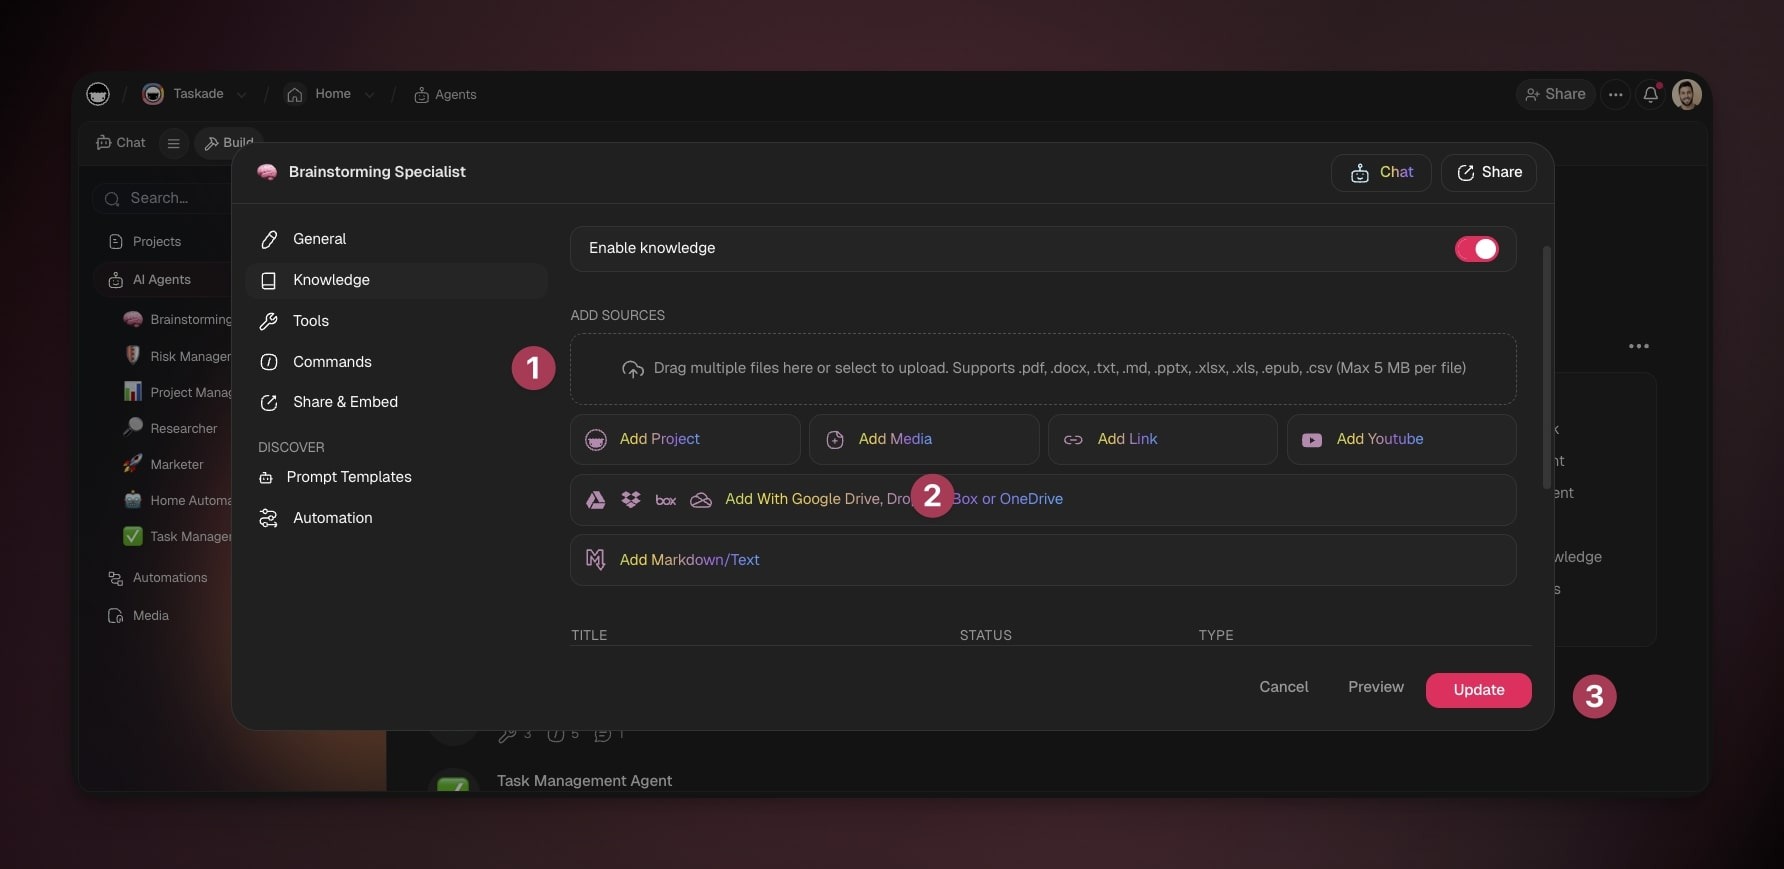Toggle the Enable knowledge switch
The height and width of the screenshot is (869, 1784).
1476,249
